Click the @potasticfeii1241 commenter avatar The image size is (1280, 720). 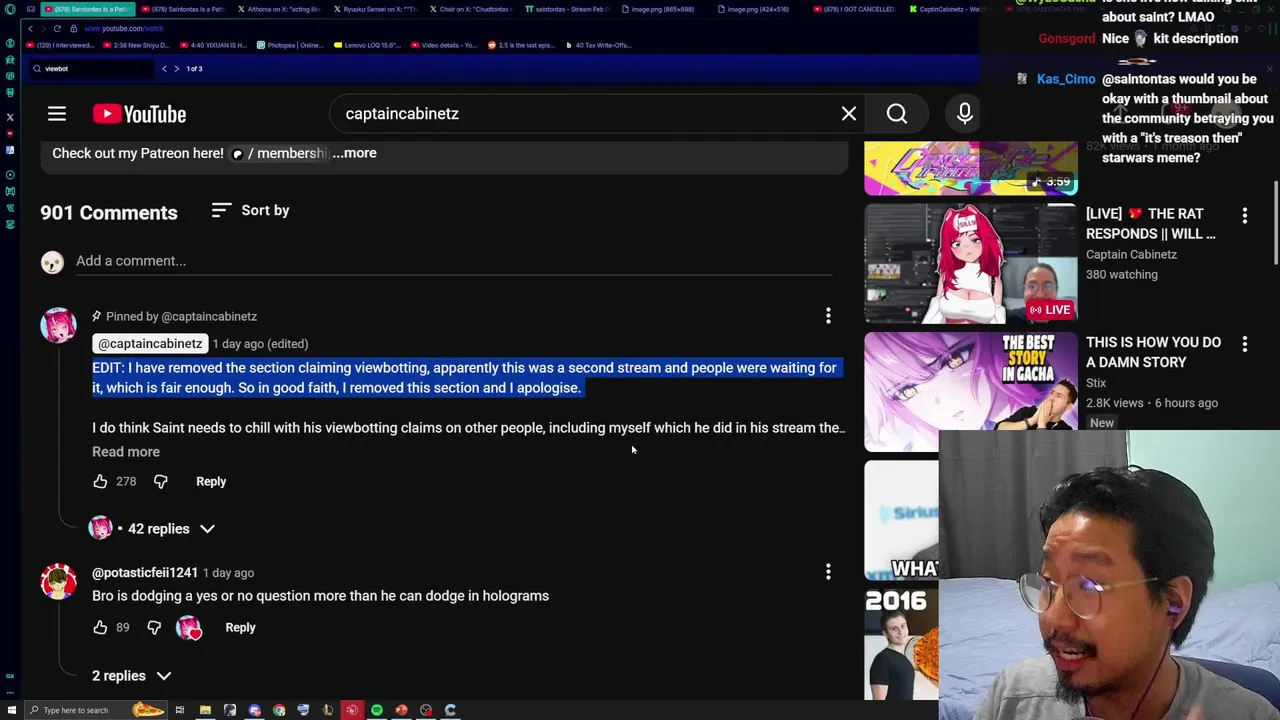click(x=58, y=582)
